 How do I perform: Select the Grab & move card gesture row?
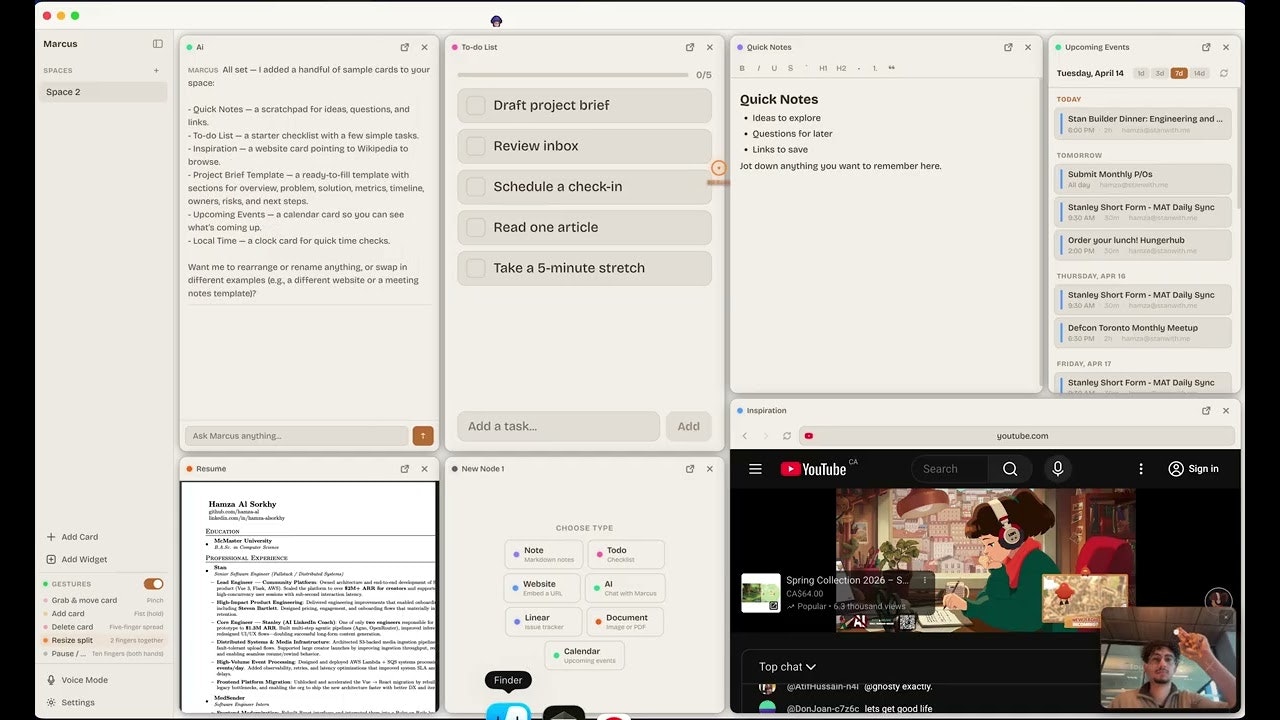tap(103, 601)
